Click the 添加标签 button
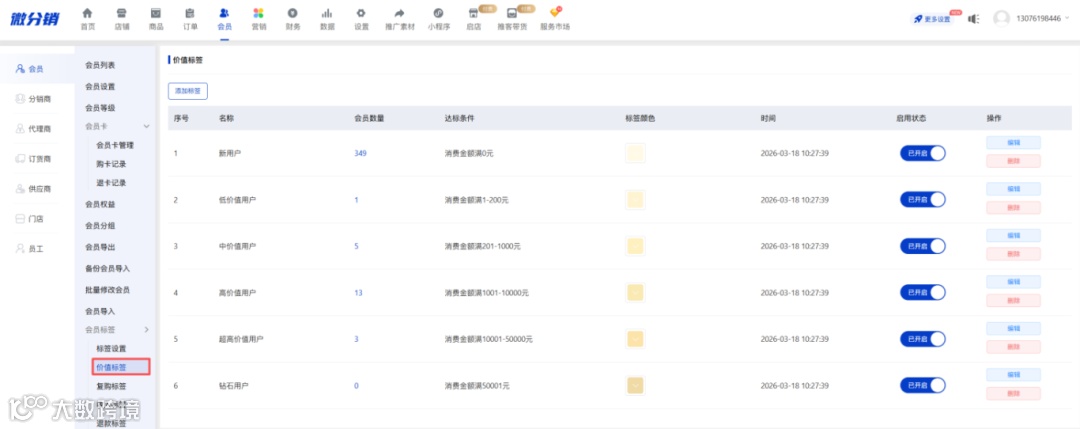The image size is (1080, 429). click(x=187, y=91)
